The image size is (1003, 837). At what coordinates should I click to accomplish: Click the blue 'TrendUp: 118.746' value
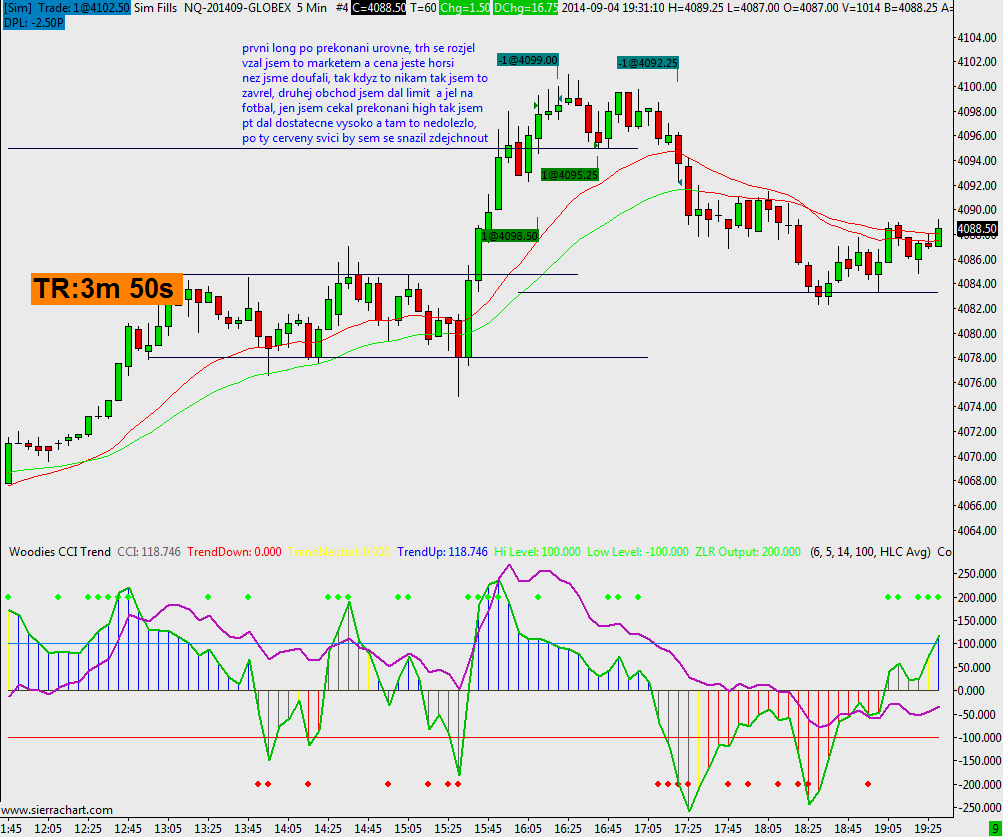click(x=442, y=552)
